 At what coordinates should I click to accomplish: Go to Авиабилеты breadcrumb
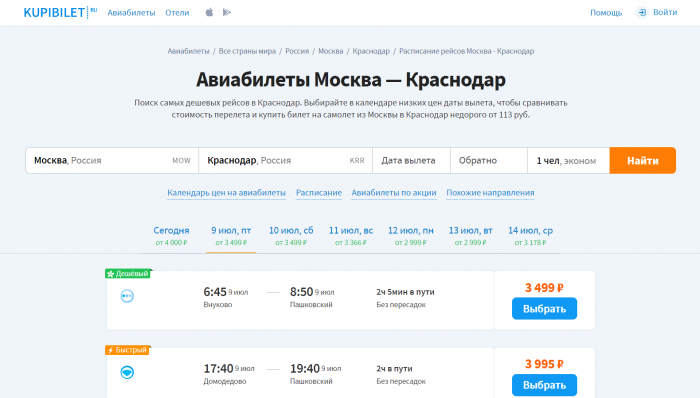[188, 51]
